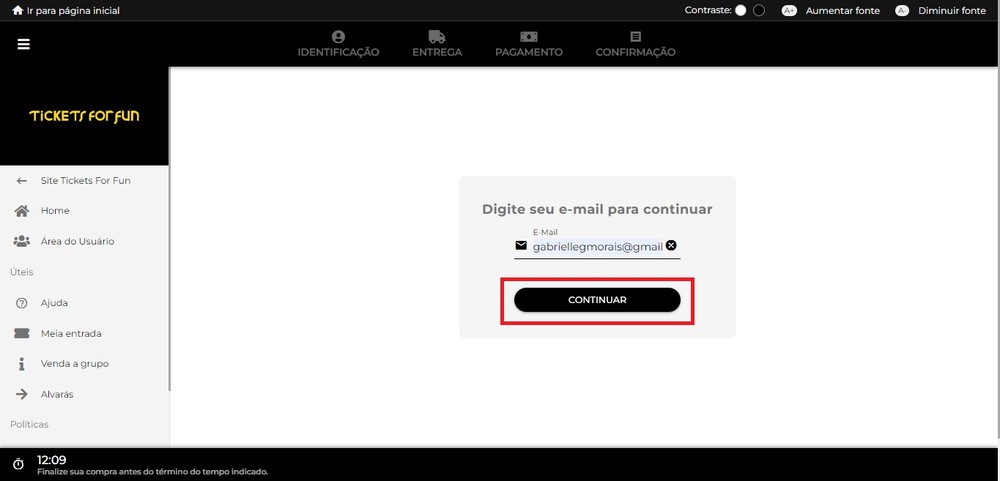Click the CONTINUAR button
This screenshot has height=481, width=1000.
pyautogui.click(x=597, y=300)
